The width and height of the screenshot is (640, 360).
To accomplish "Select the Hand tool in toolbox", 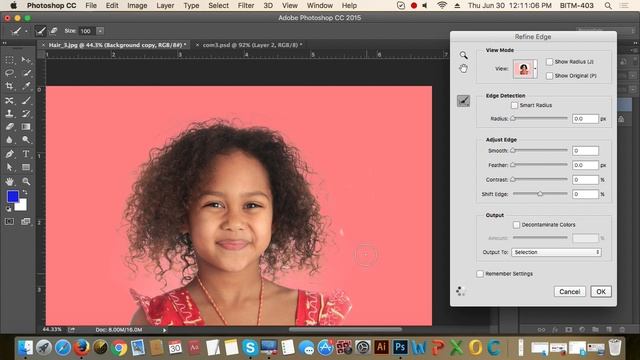I will [9, 181].
